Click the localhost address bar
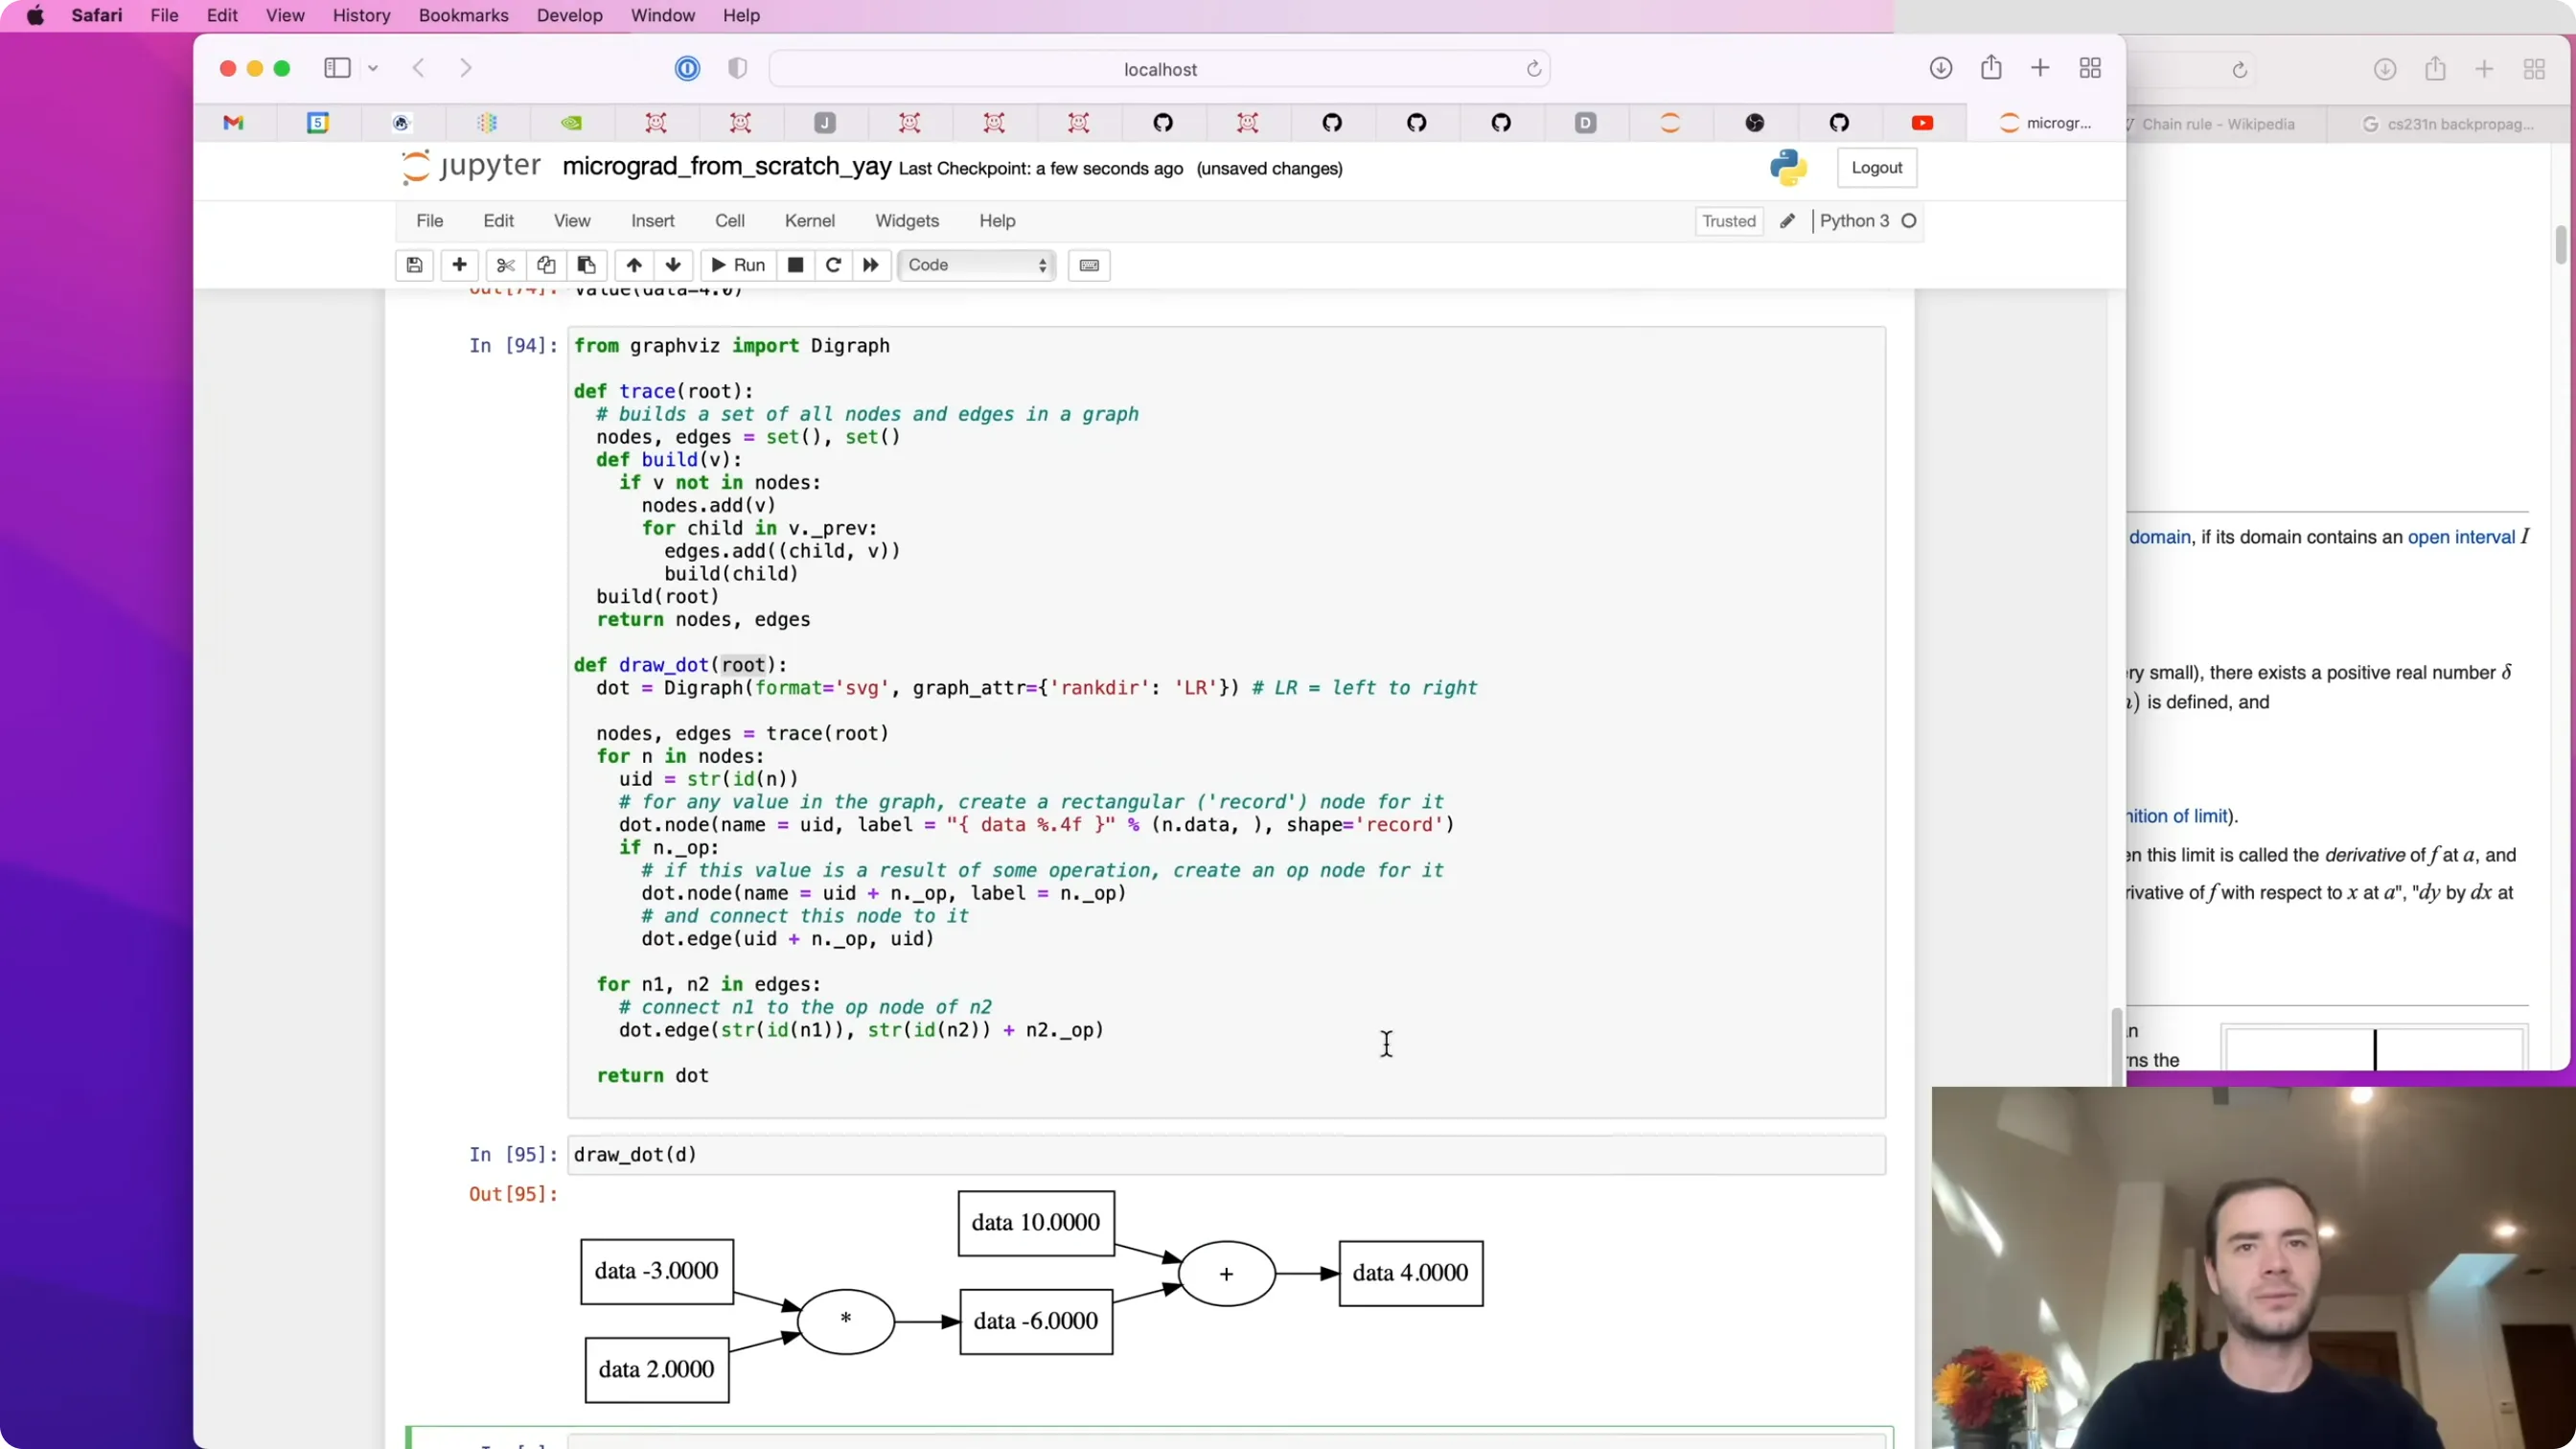 coord(1159,69)
